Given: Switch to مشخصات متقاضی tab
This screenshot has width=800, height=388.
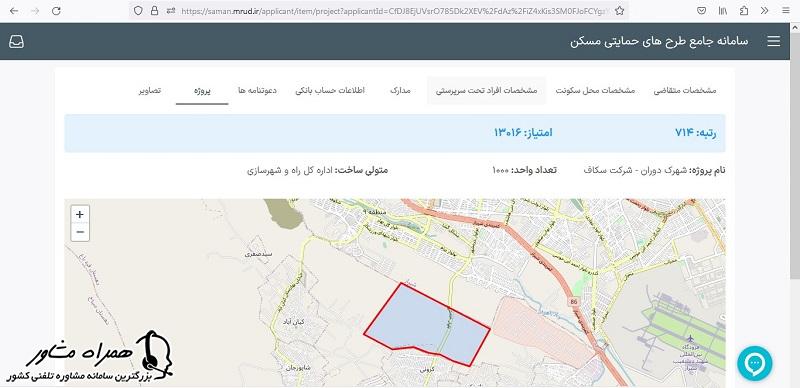Looking at the screenshot, I should point(685,90).
